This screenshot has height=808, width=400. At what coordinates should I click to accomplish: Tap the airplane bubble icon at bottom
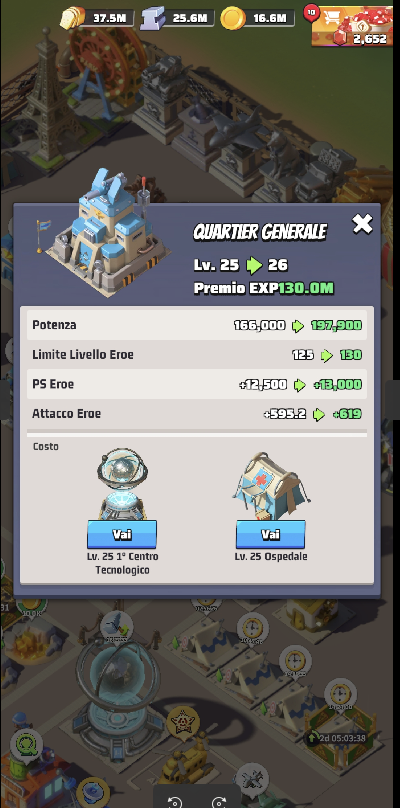tap(252, 780)
